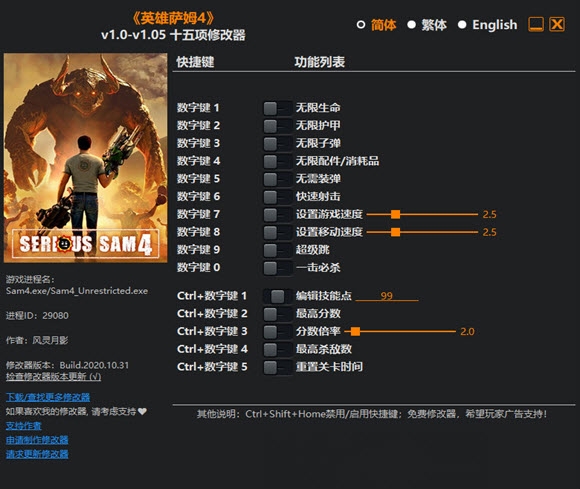Click 检查修改器版本更新 checkbox link
The image size is (580, 489).
click(x=53, y=377)
